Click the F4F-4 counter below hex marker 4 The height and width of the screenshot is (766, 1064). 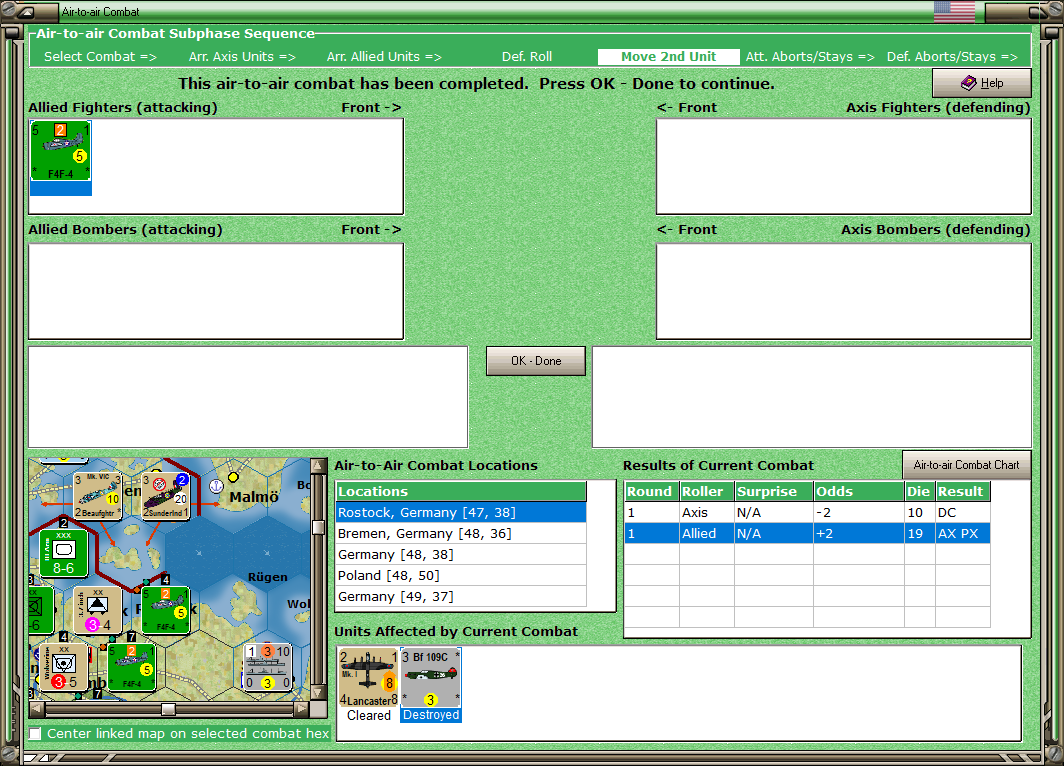pyautogui.click(x=166, y=610)
